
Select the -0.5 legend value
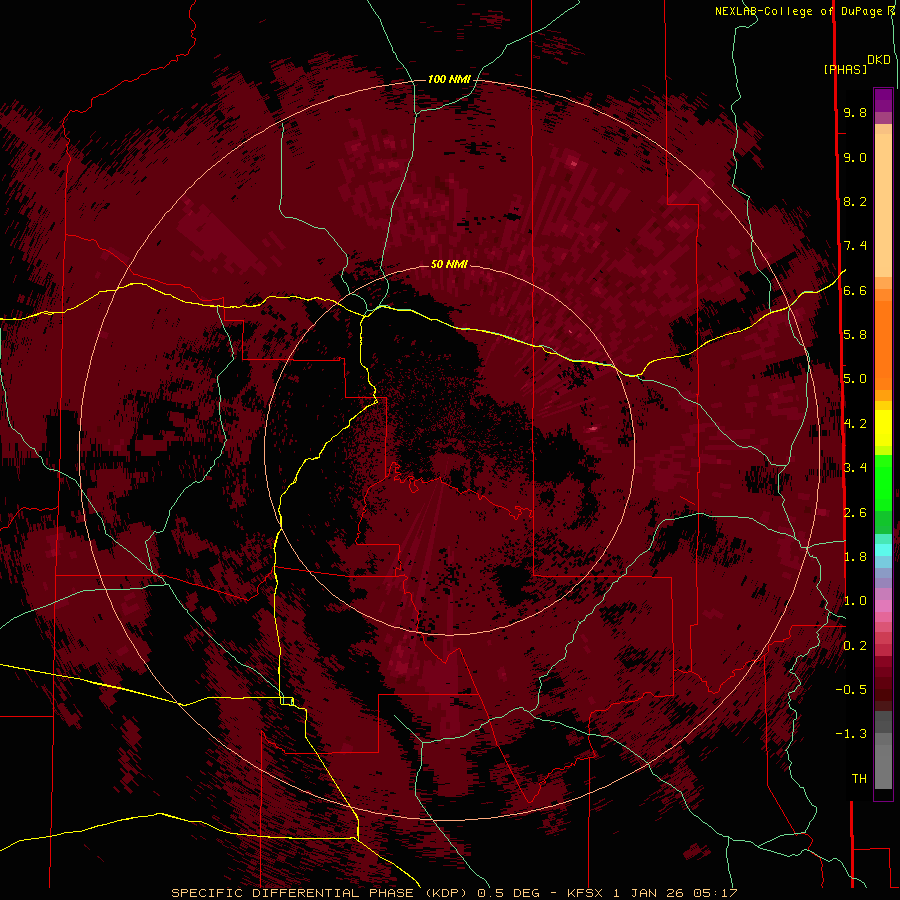pyautogui.click(x=851, y=690)
